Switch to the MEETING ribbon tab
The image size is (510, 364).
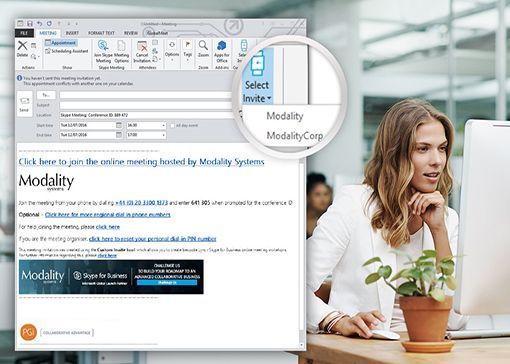(x=48, y=33)
